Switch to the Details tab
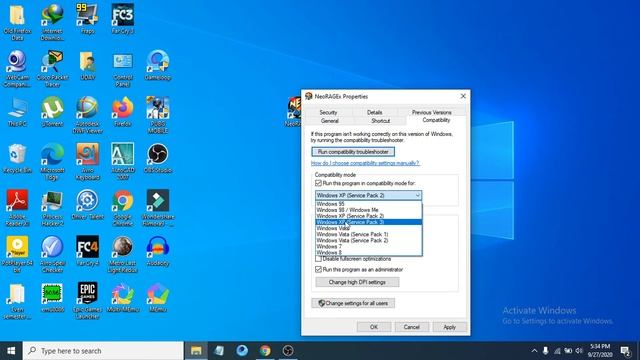The height and width of the screenshot is (360, 640). (x=374, y=112)
